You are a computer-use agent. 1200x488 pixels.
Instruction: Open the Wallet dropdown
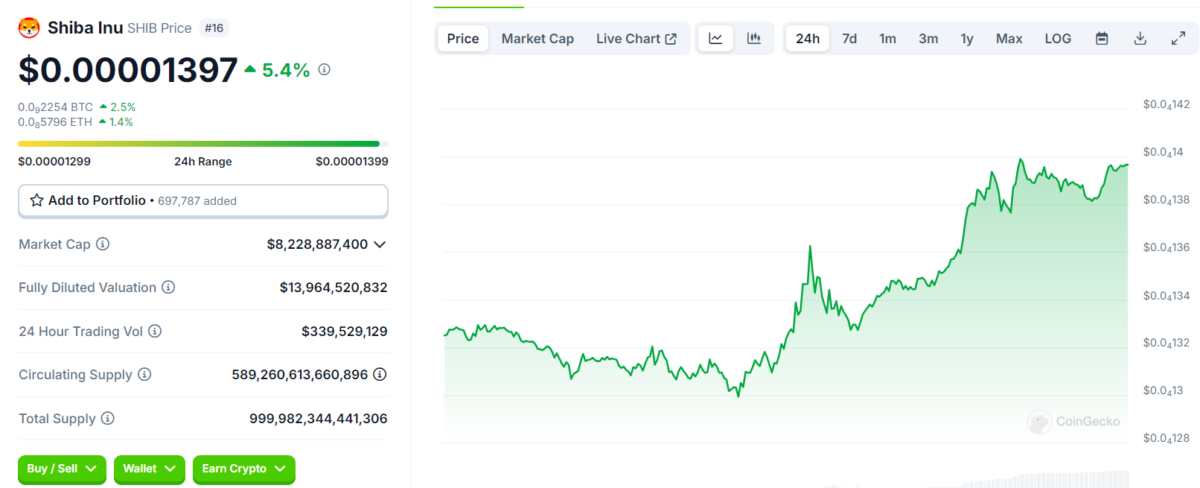149,468
